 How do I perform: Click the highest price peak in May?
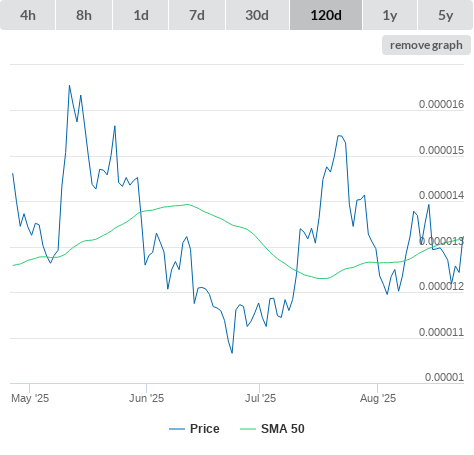(x=69, y=86)
